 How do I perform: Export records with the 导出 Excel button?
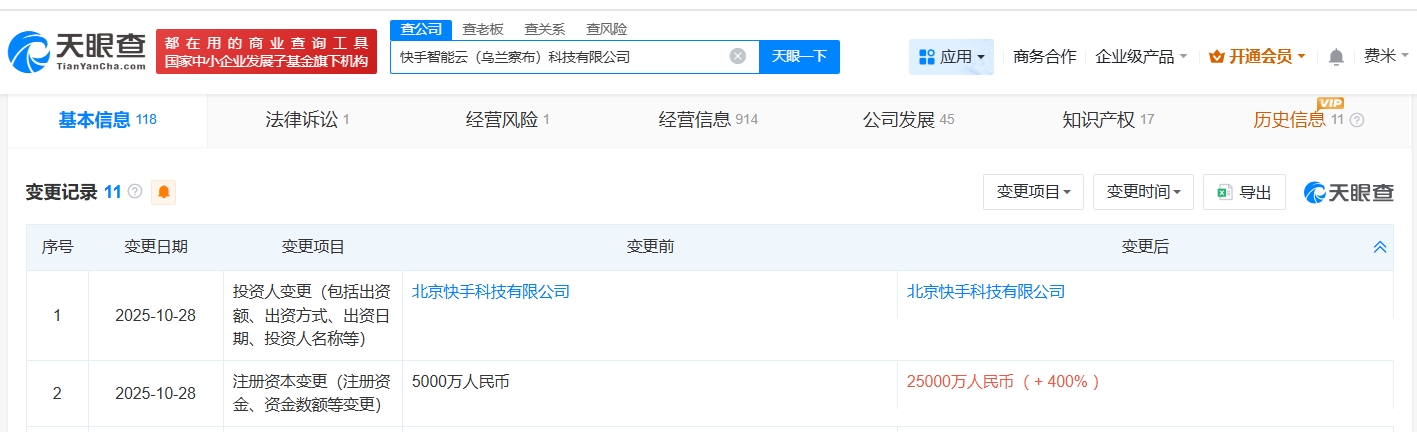click(x=1244, y=192)
